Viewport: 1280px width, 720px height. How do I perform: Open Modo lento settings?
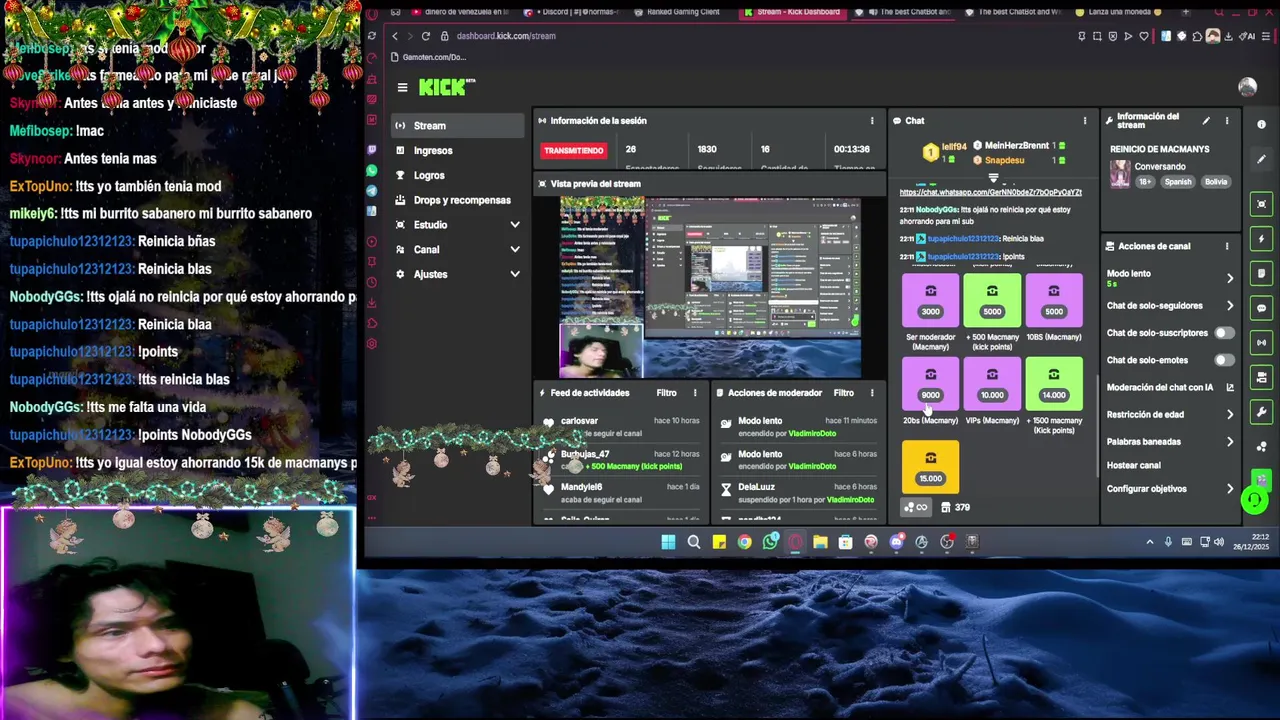point(1171,277)
